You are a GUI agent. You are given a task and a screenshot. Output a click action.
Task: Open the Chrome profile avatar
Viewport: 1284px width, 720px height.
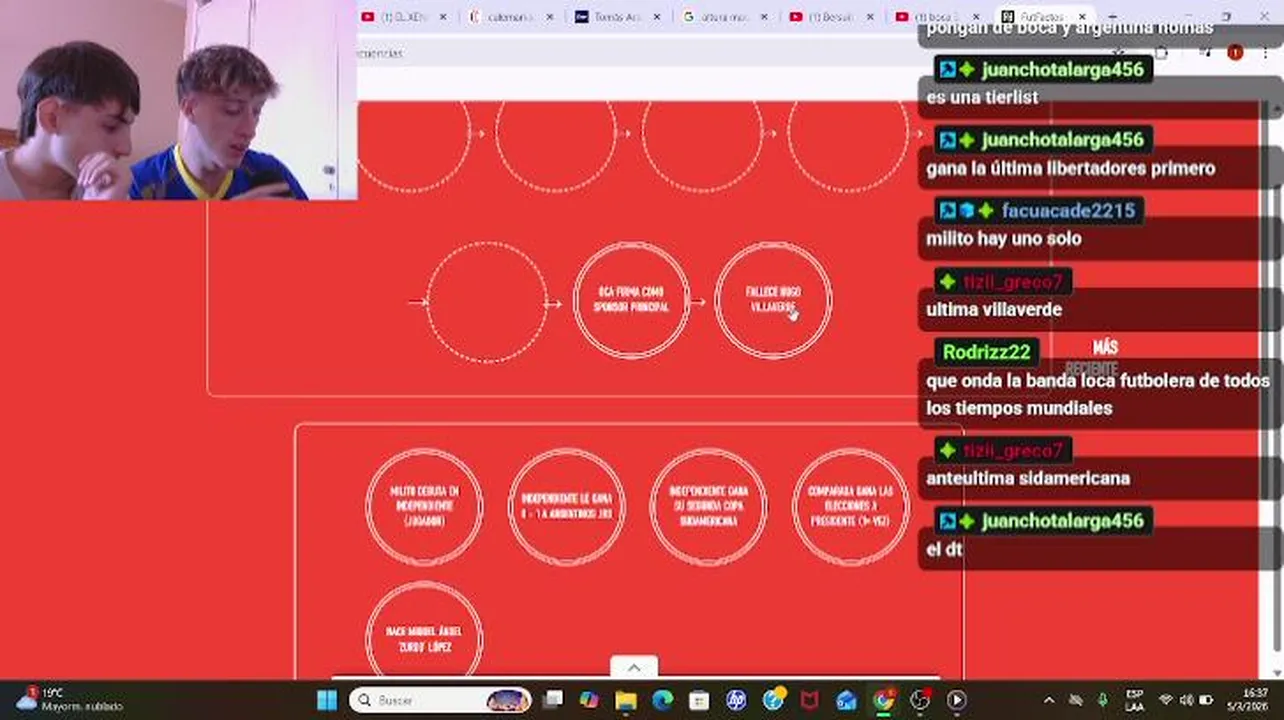coord(1235,53)
